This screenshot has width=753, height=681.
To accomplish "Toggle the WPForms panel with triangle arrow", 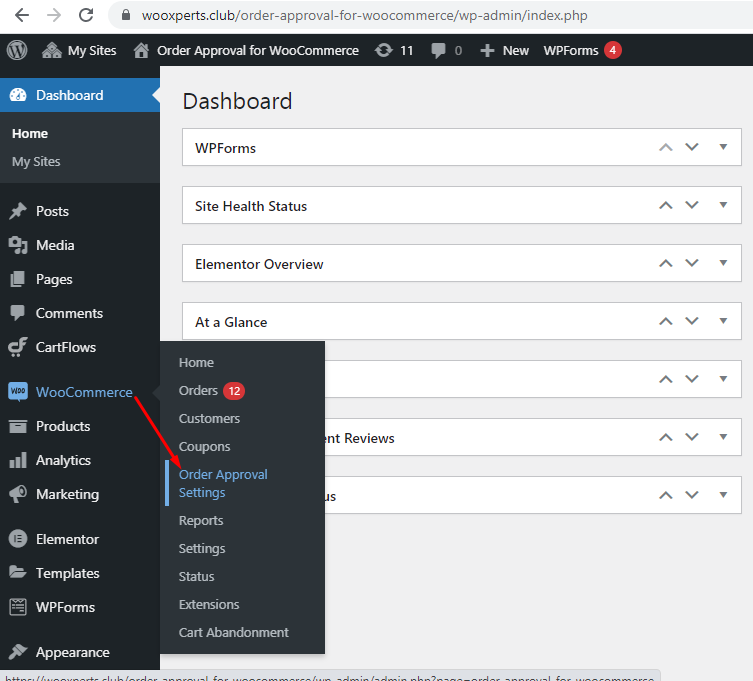I will tap(724, 147).
